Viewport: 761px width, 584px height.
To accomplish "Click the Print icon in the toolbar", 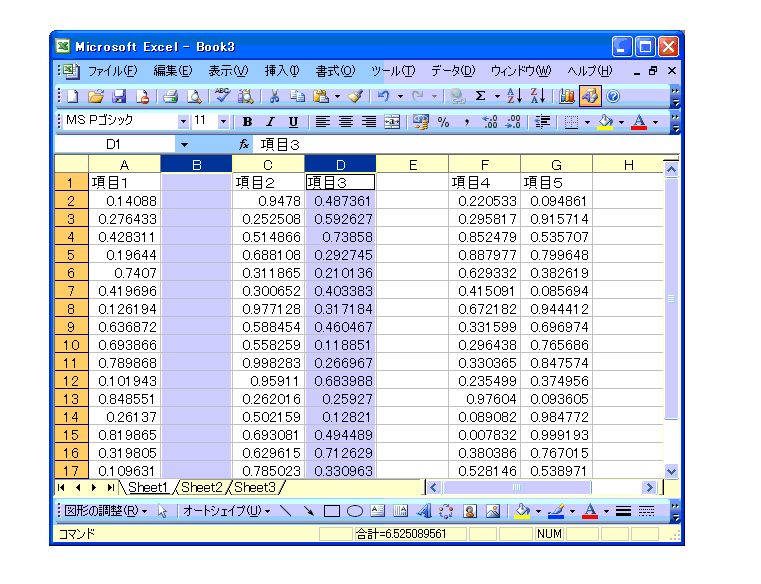I will 171,97.
